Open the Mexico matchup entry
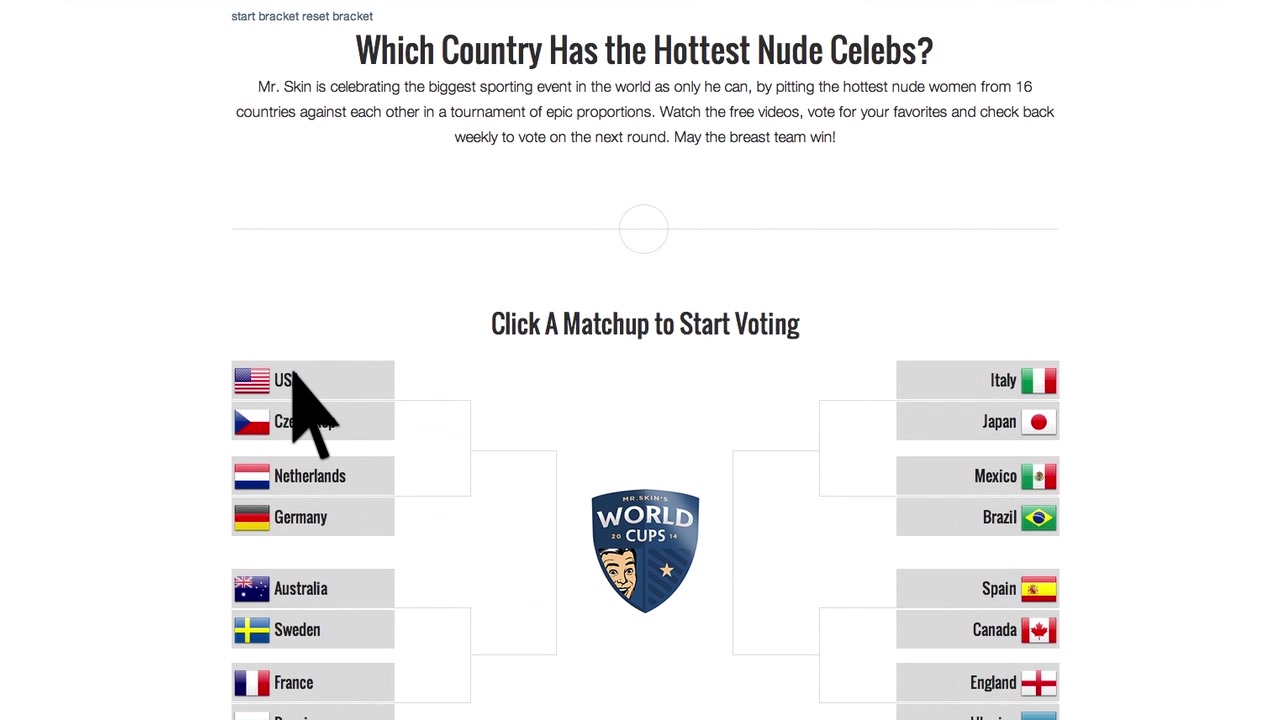This screenshot has width=1280, height=720. coord(977,476)
